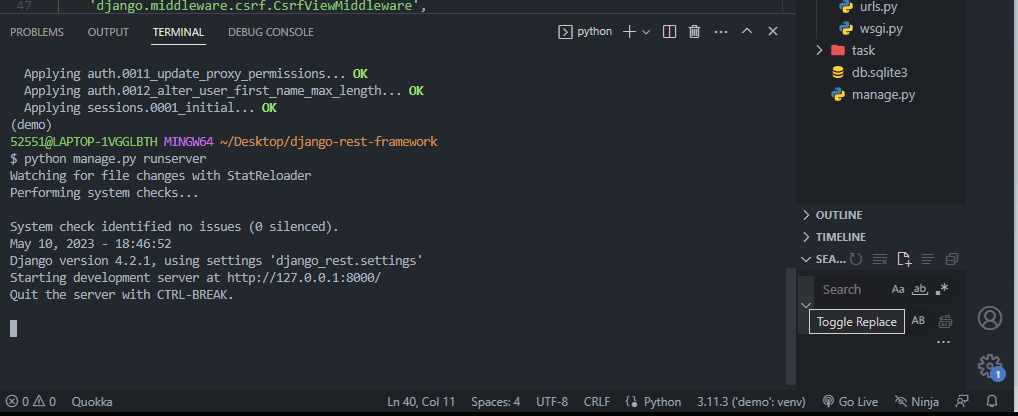Go to line via Ln 40, Col 11
Screen dimensions: 1018x416
[421, 402]
